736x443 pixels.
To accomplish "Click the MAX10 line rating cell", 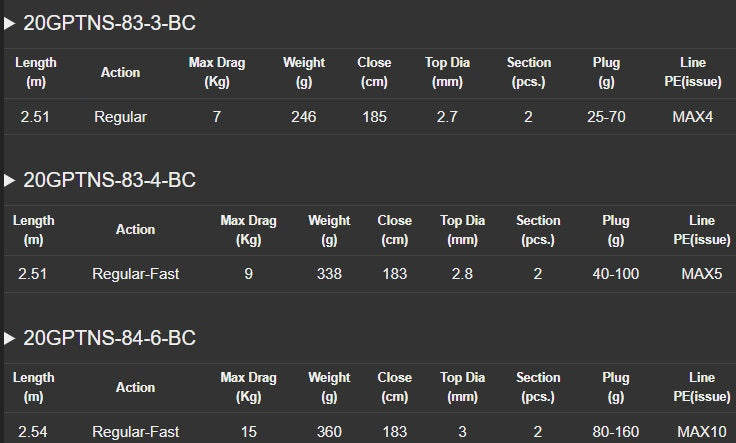I will 702,432.
